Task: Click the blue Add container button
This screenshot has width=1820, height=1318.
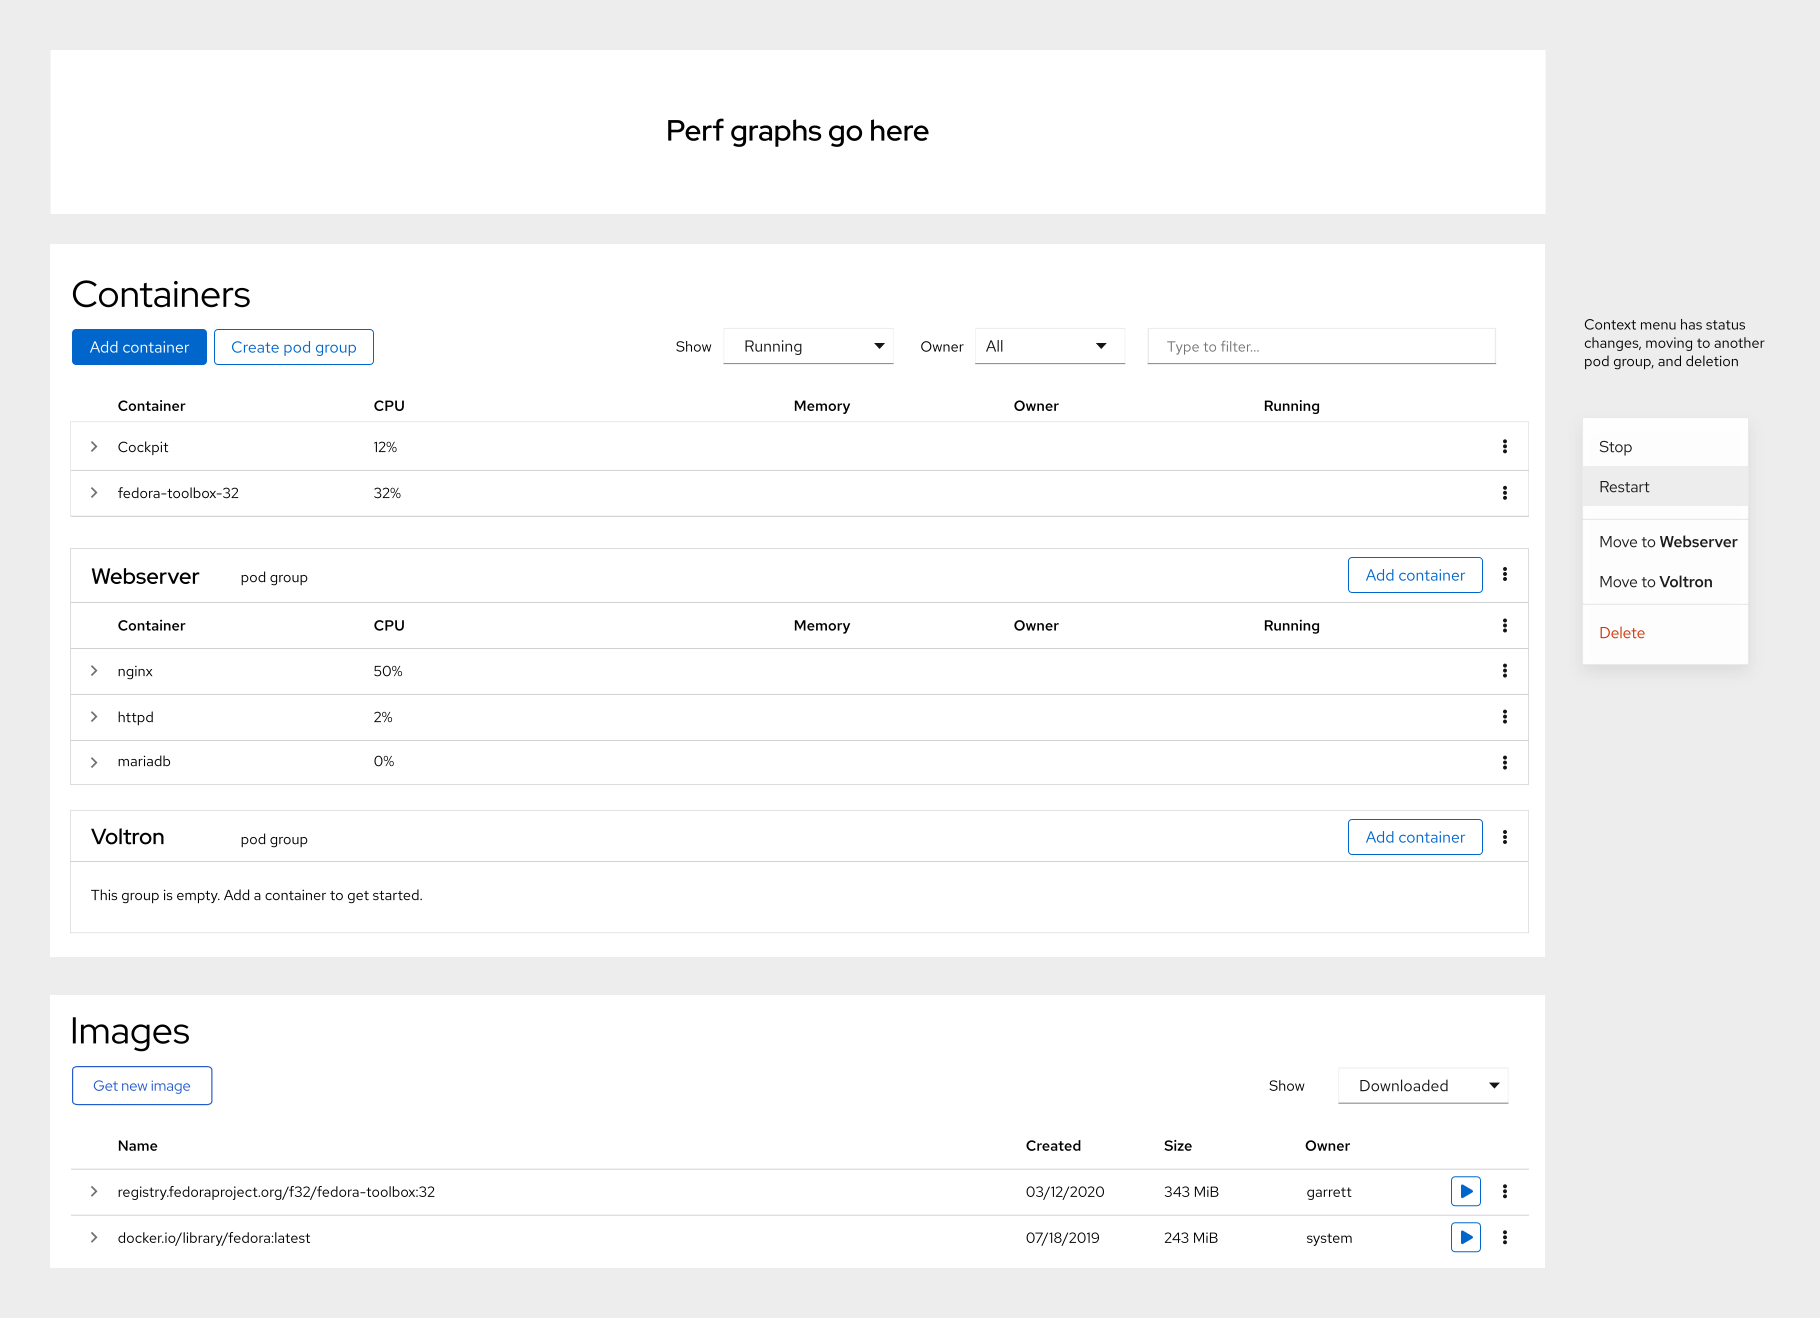Action: coord(139,347)
